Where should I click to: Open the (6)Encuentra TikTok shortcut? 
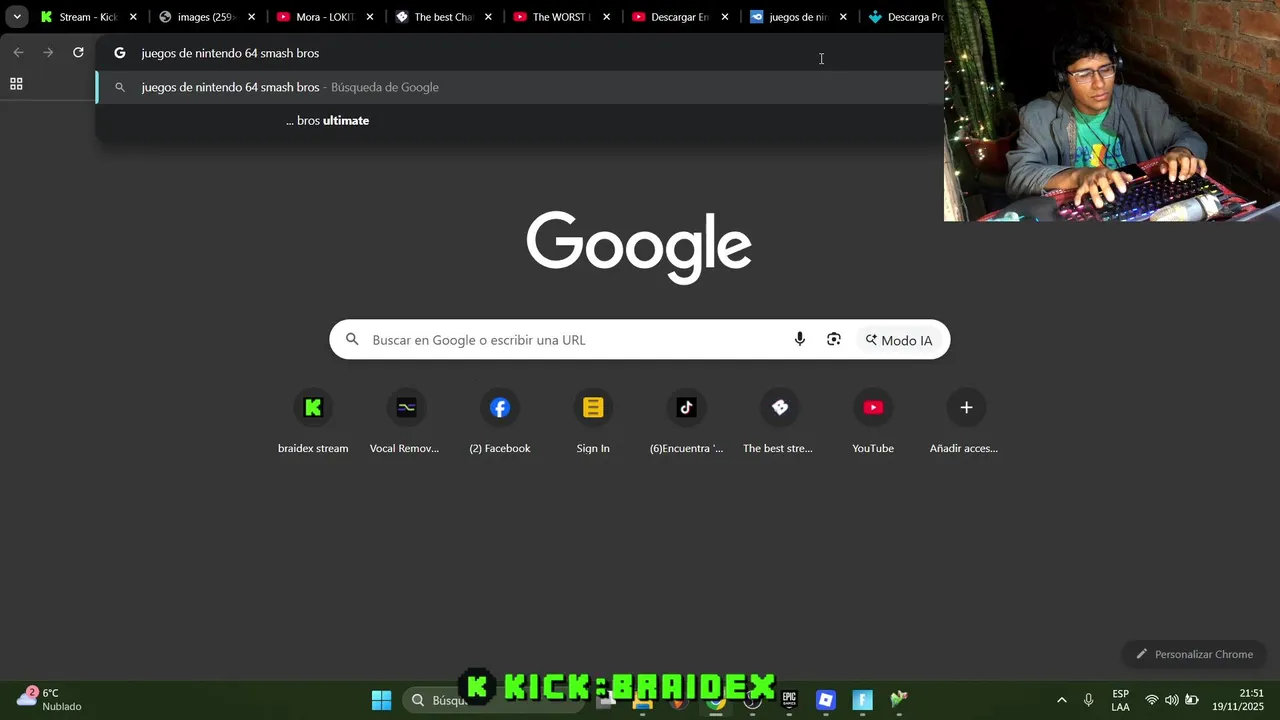(x=686, y=422)
